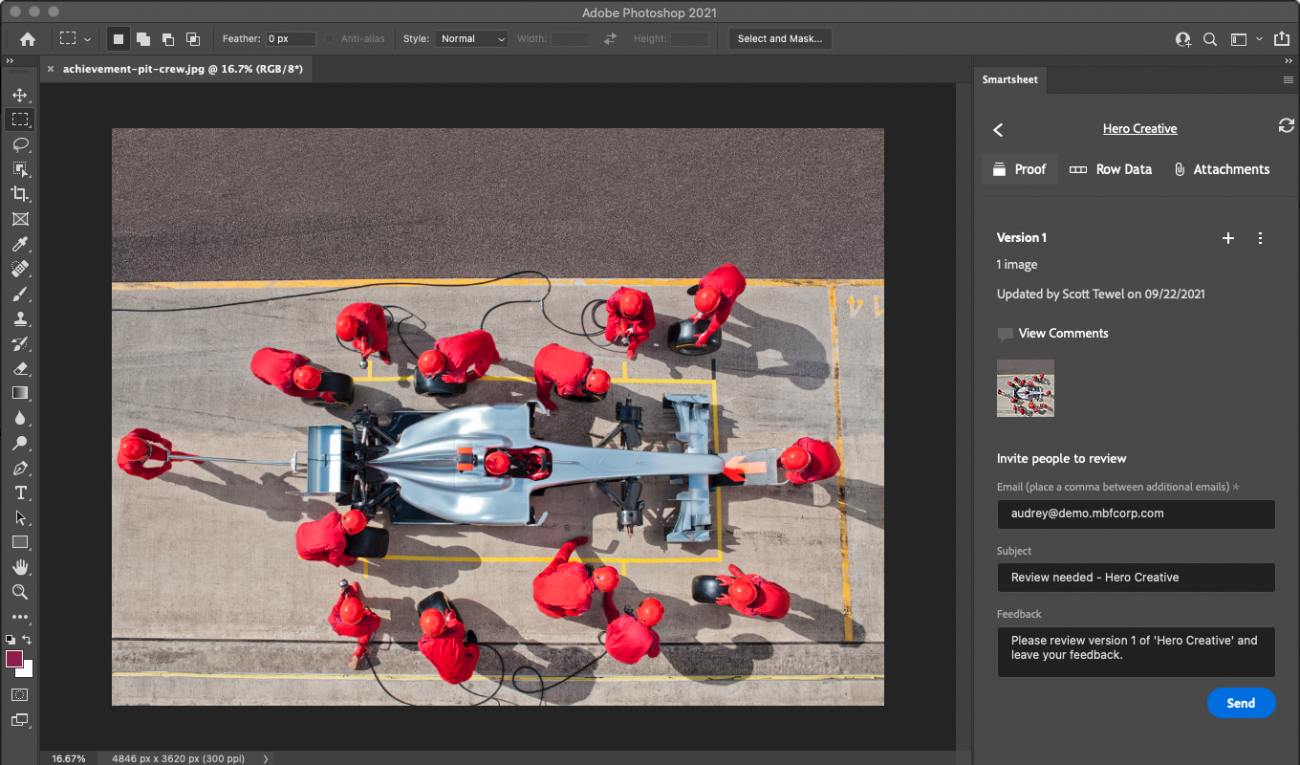This screenshot has height=765, width=1300.
Task: Pick the Eyedropper tool
Action: pyautogui.click(x=20, y=244)
